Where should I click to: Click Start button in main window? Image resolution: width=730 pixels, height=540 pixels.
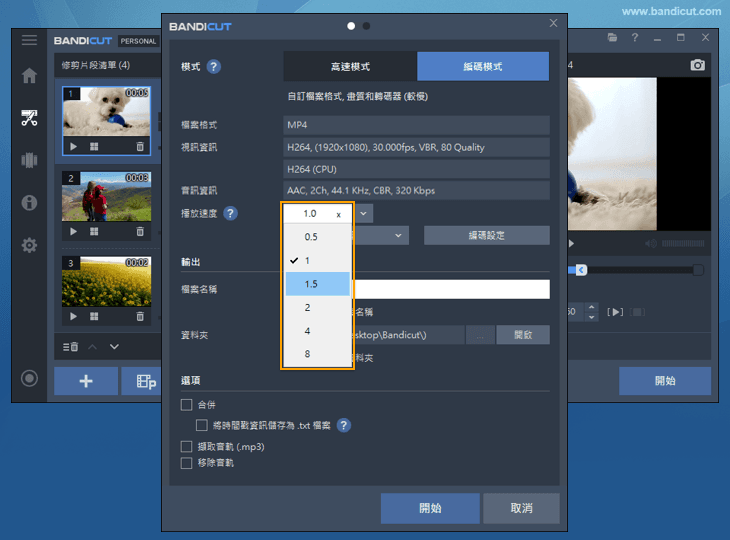(665, 381)
